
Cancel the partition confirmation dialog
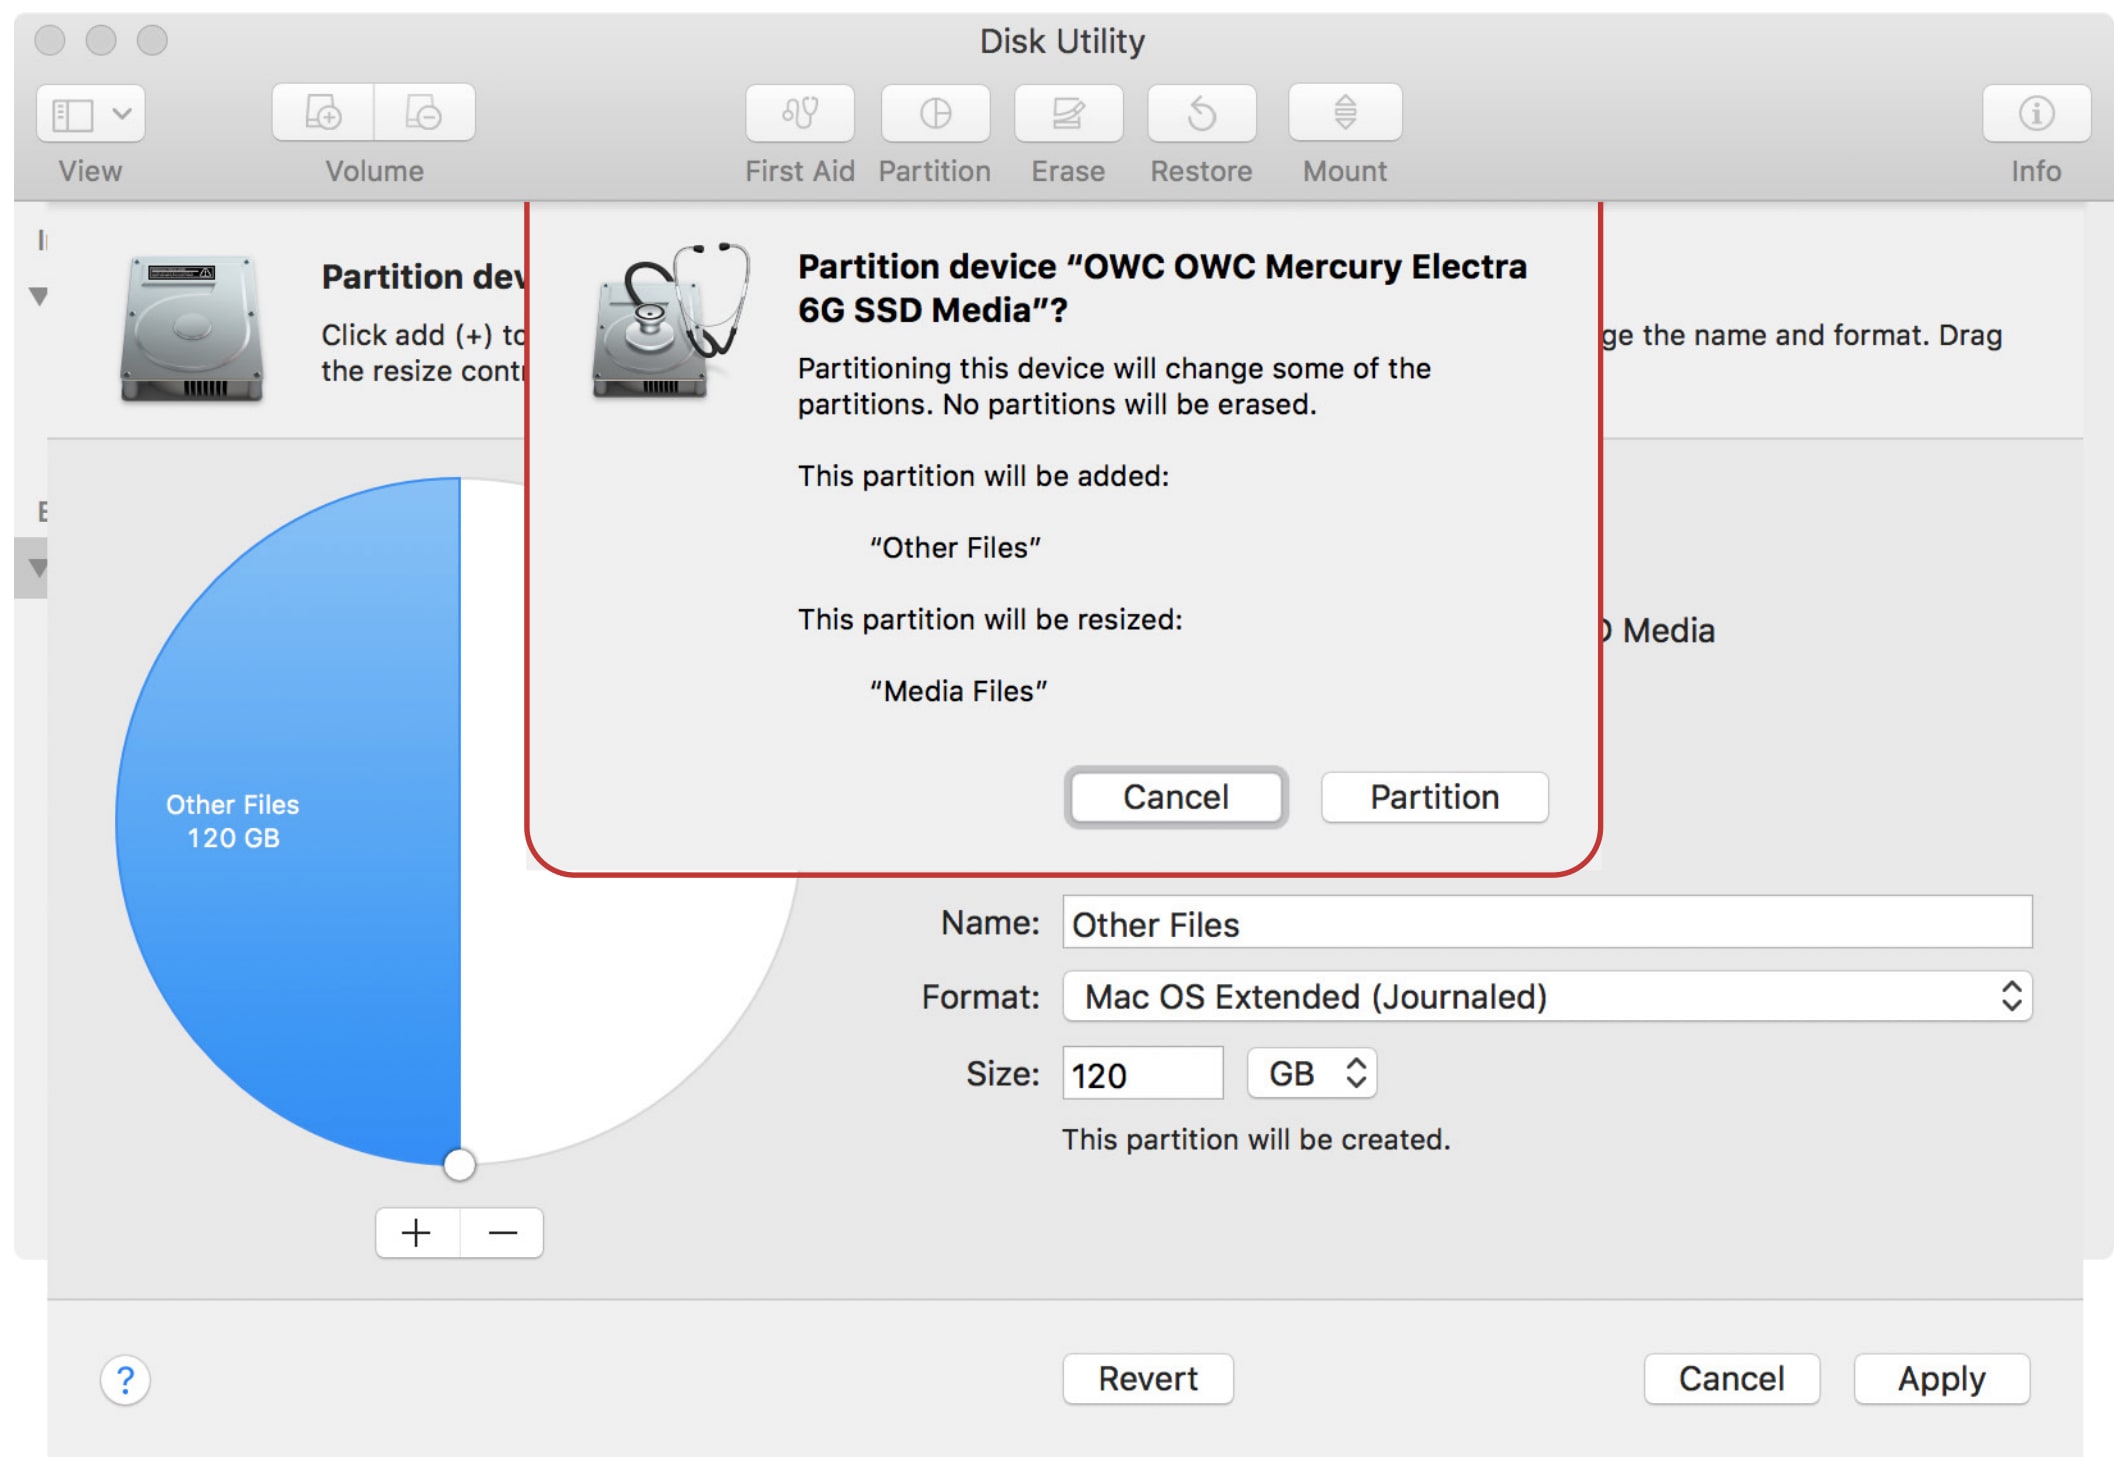pyautogui.click(x=1175, y=797)
